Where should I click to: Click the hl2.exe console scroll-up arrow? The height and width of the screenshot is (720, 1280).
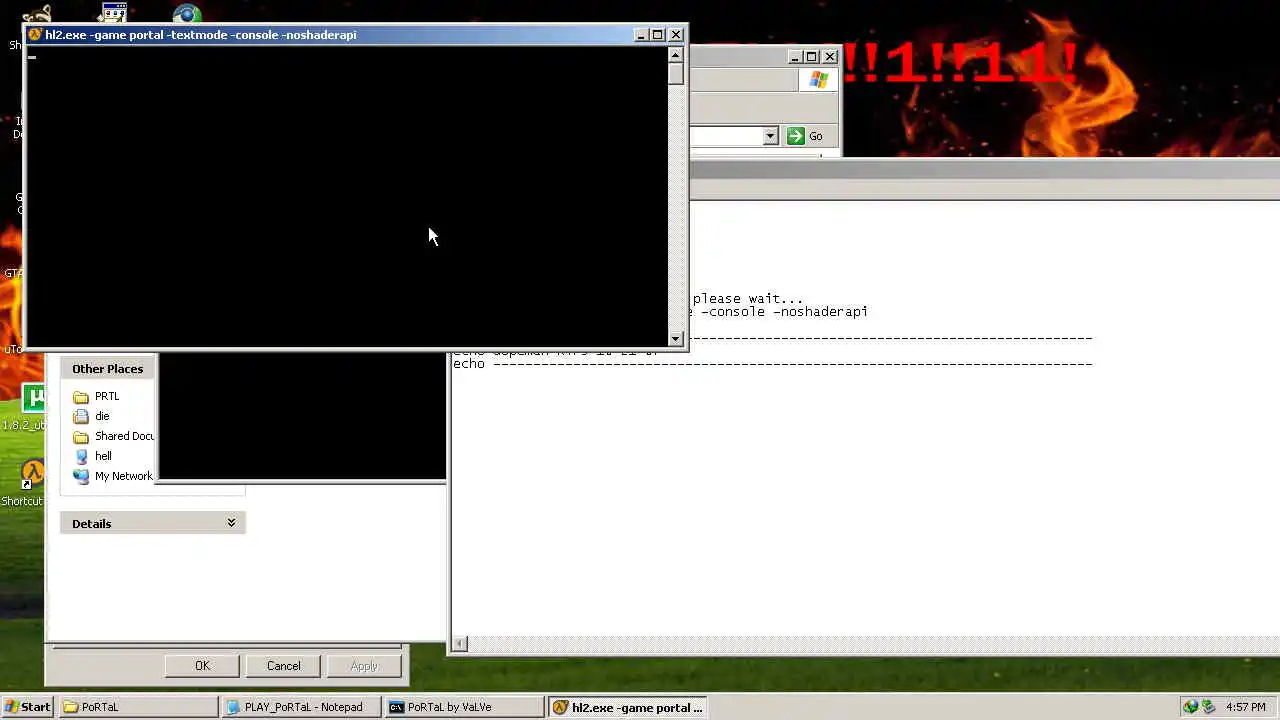(676, 55)
